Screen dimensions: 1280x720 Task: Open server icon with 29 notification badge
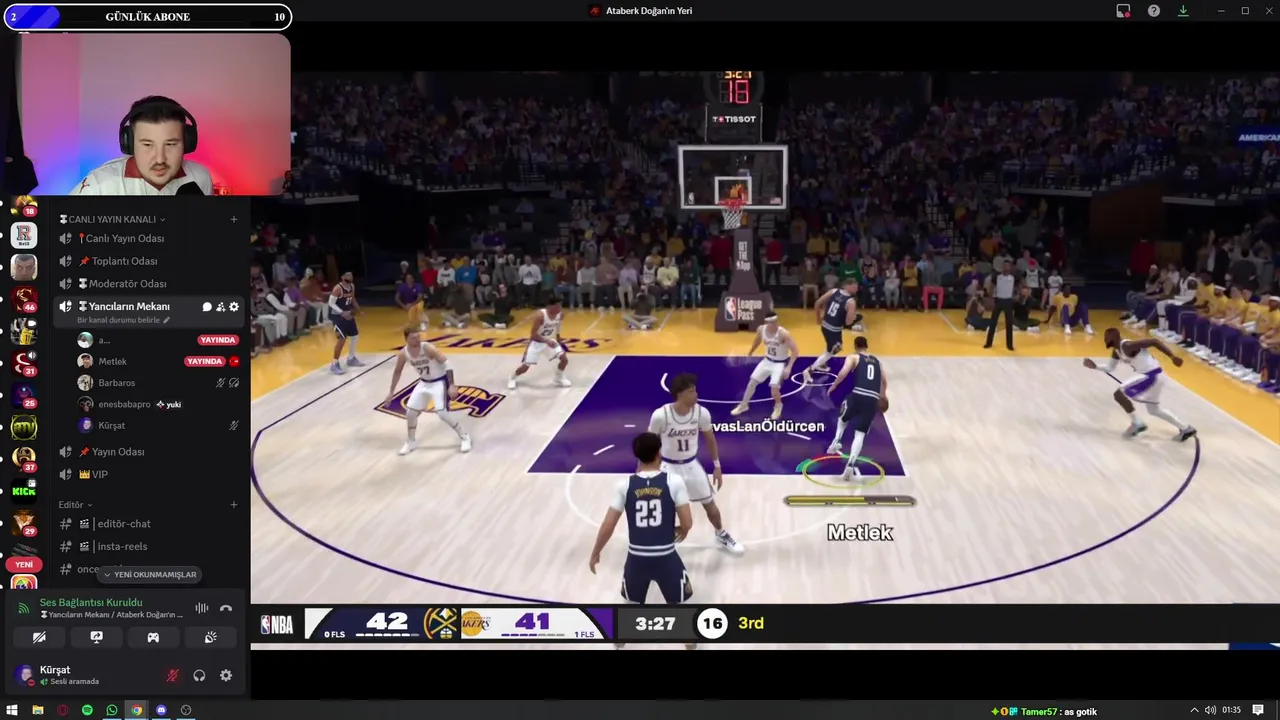pyautogui.click(x=24, y=522)
